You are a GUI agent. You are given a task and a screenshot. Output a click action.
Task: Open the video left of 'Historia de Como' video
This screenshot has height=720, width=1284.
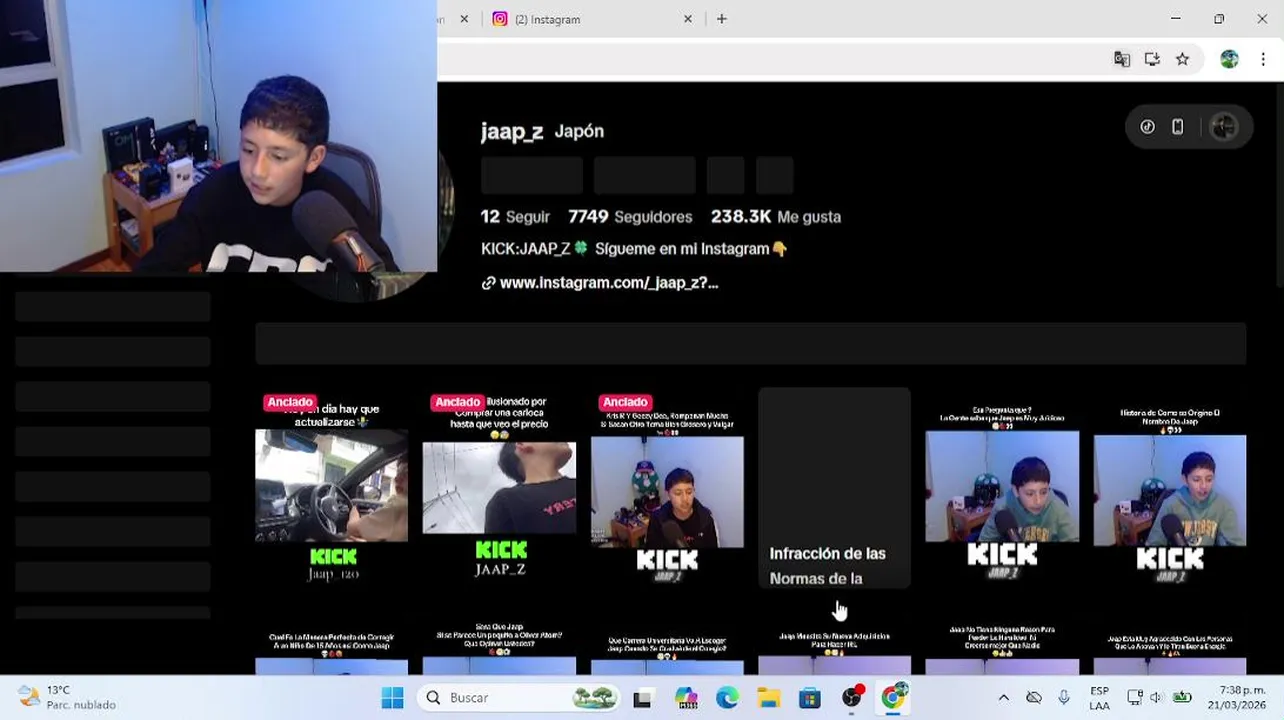[x=1002, y=487]
